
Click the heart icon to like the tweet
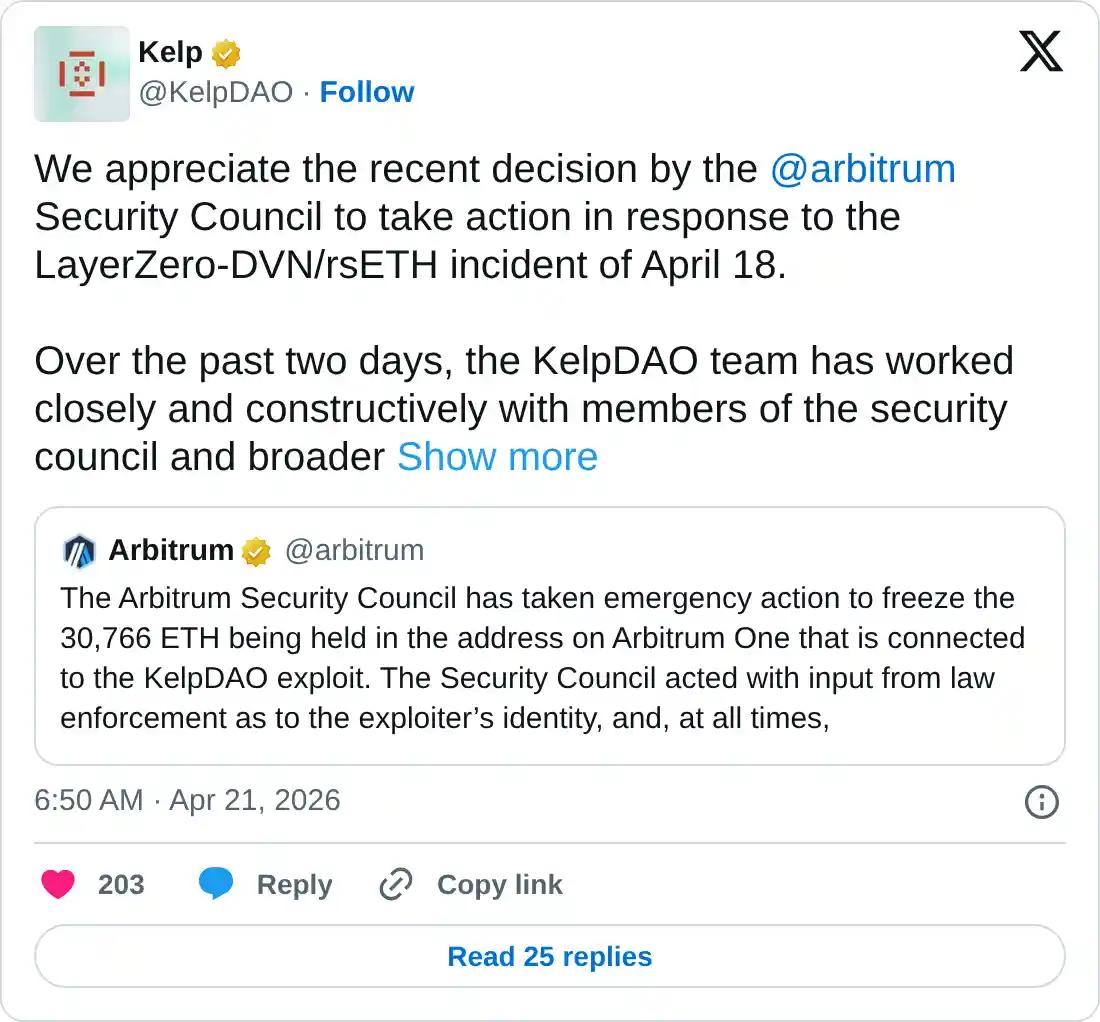pos(60,884)
